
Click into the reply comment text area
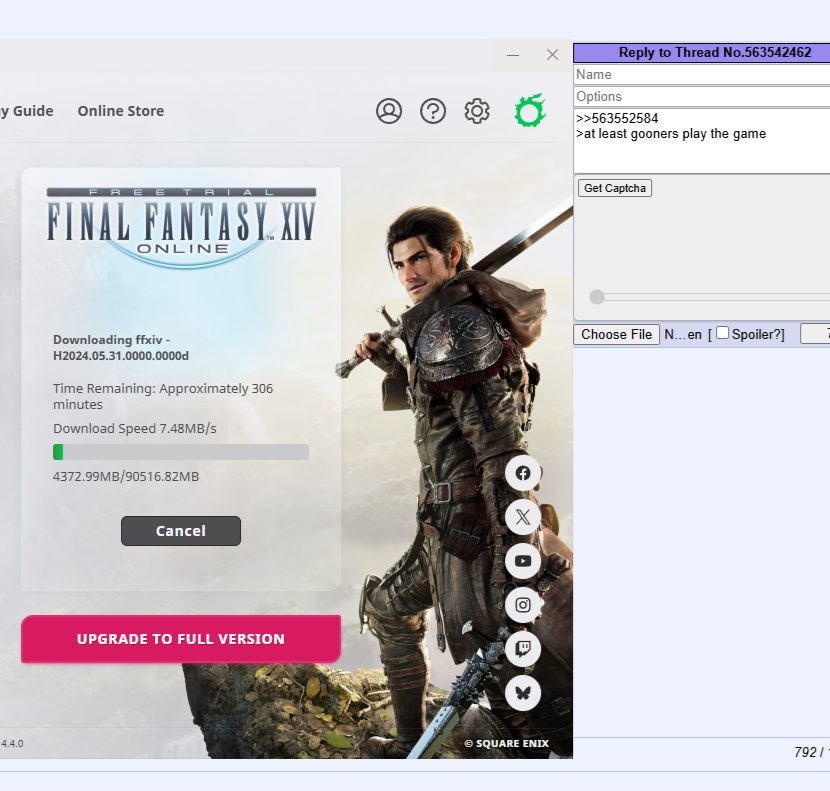(701, 141)
